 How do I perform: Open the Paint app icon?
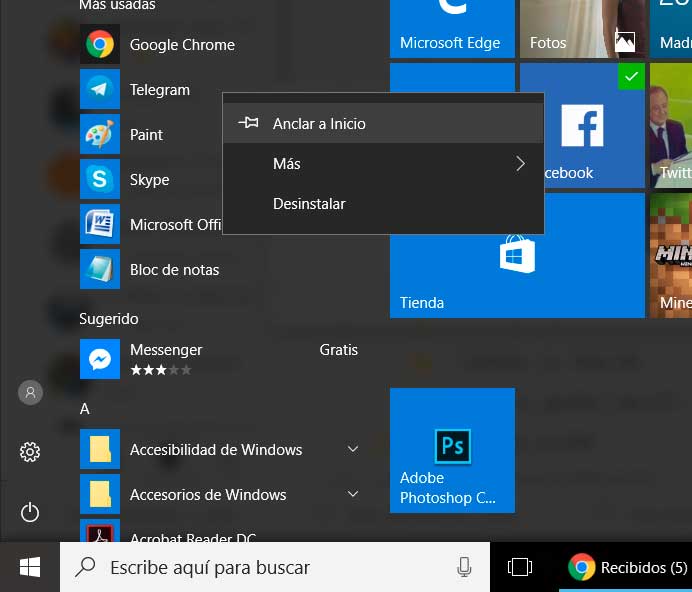click(x=100, y=134)
